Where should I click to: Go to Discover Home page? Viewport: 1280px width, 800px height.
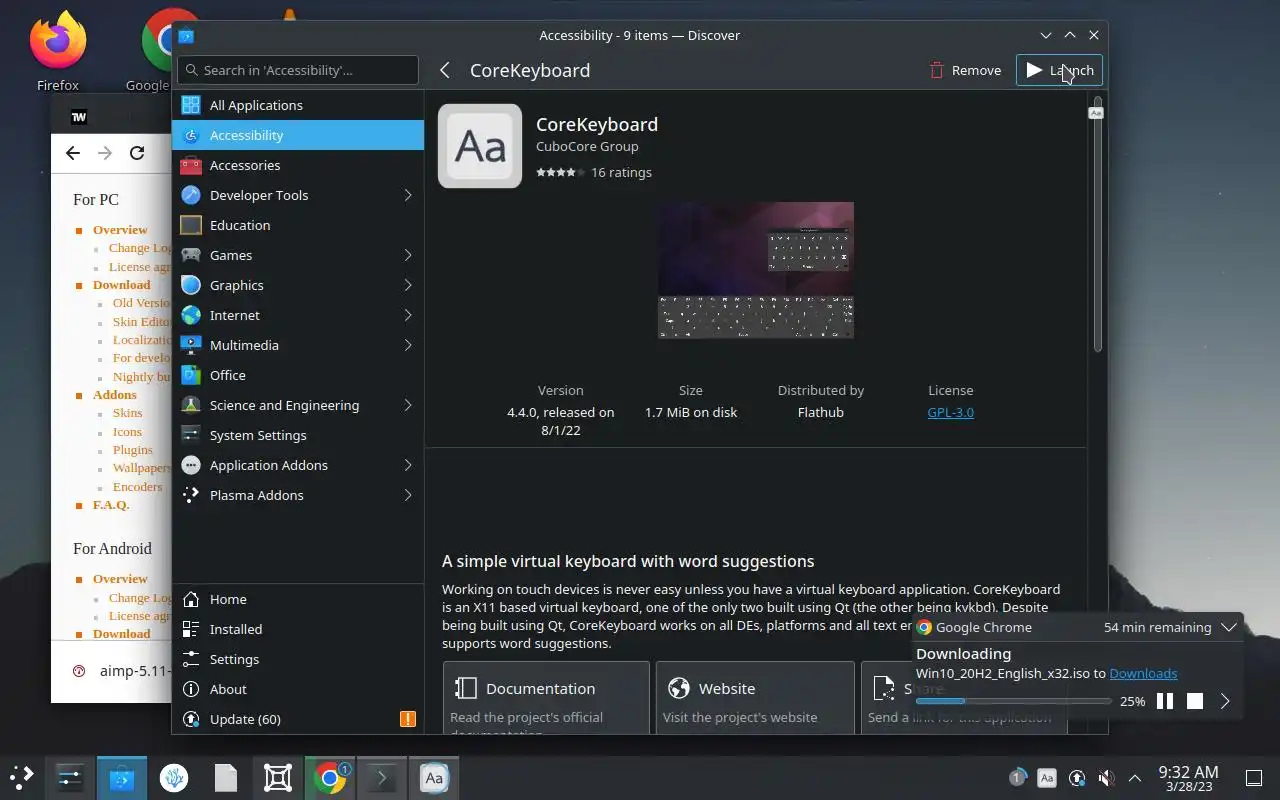298,599
